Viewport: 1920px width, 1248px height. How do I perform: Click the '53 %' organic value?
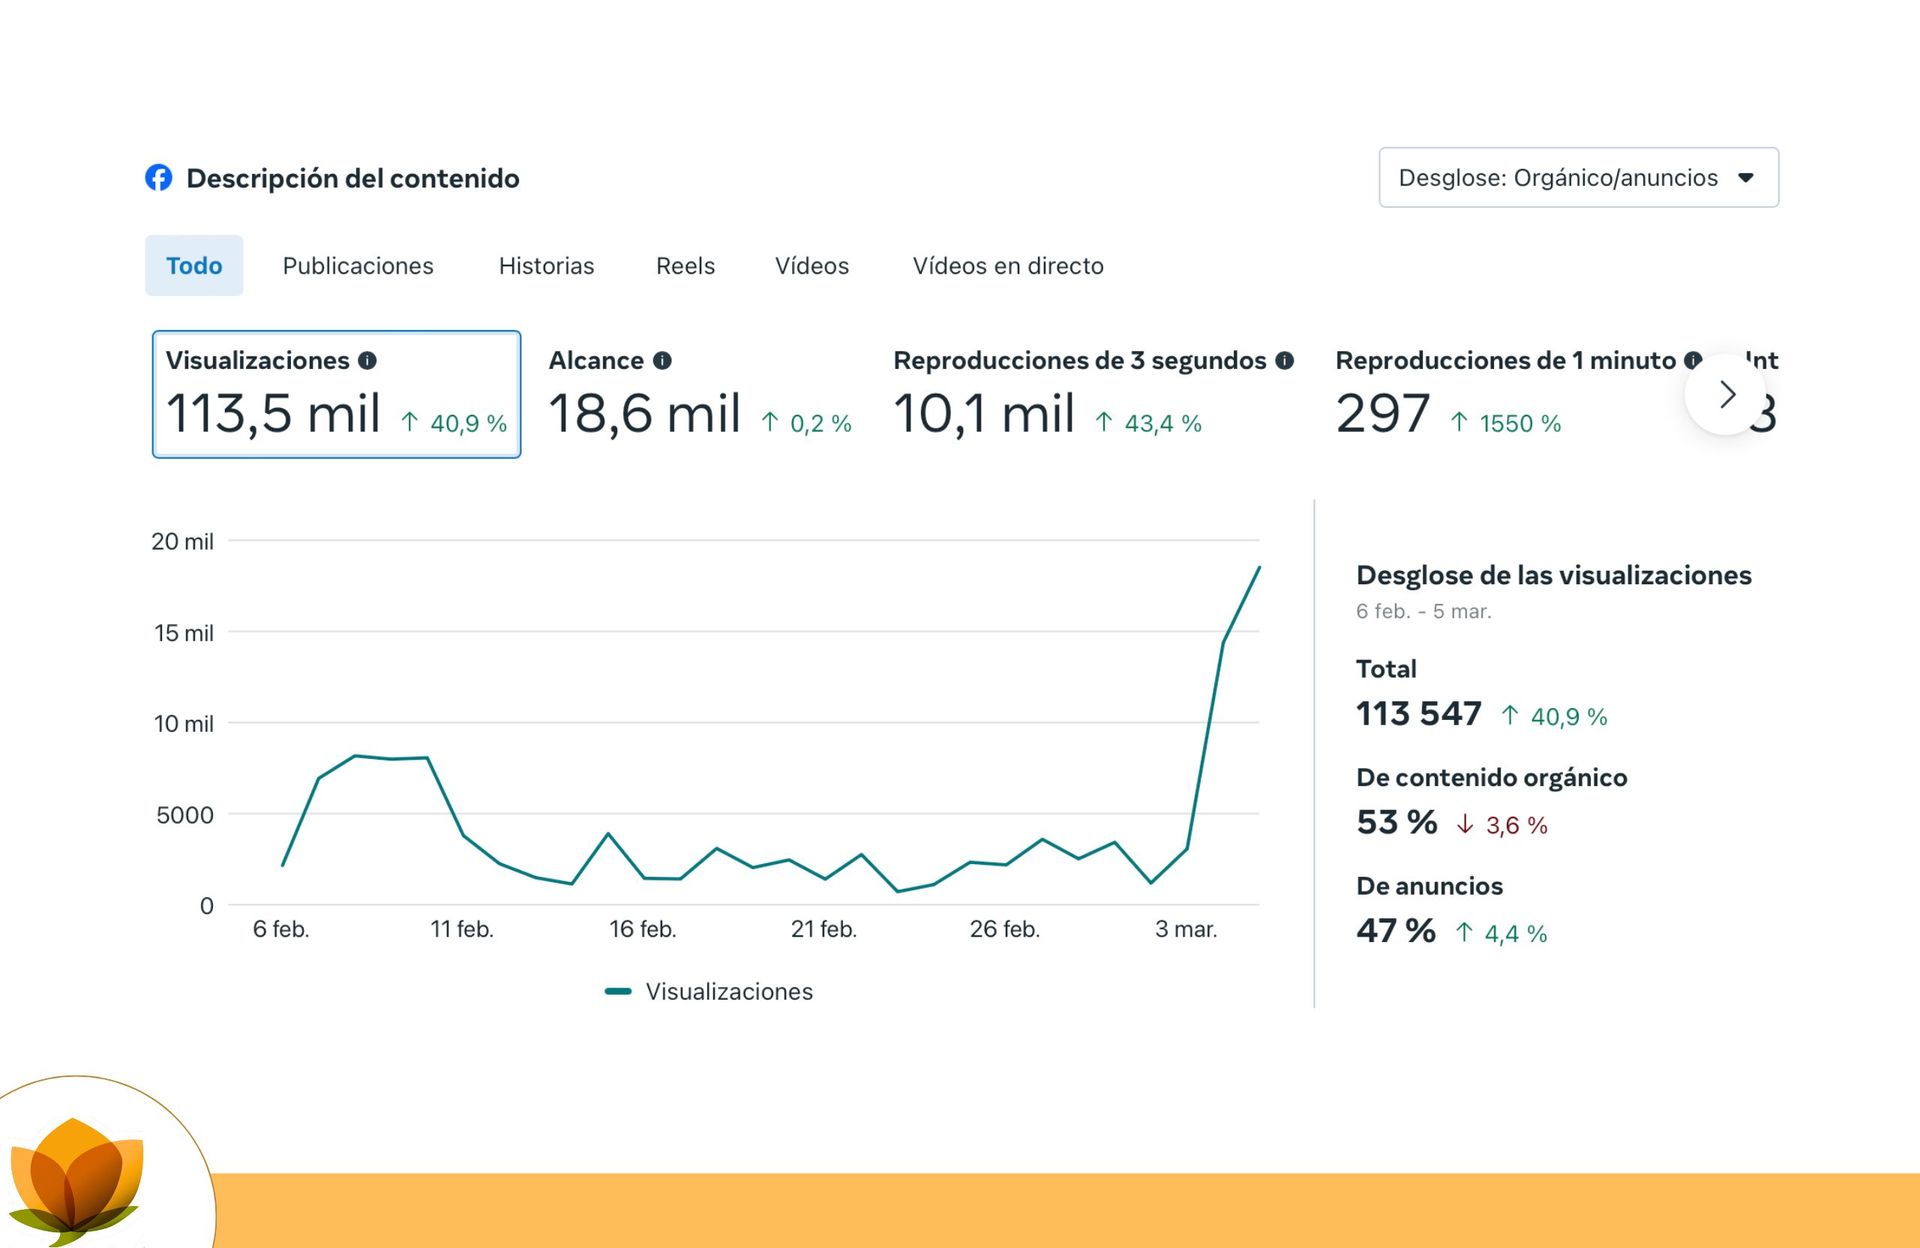click(x=1397, y=823)
